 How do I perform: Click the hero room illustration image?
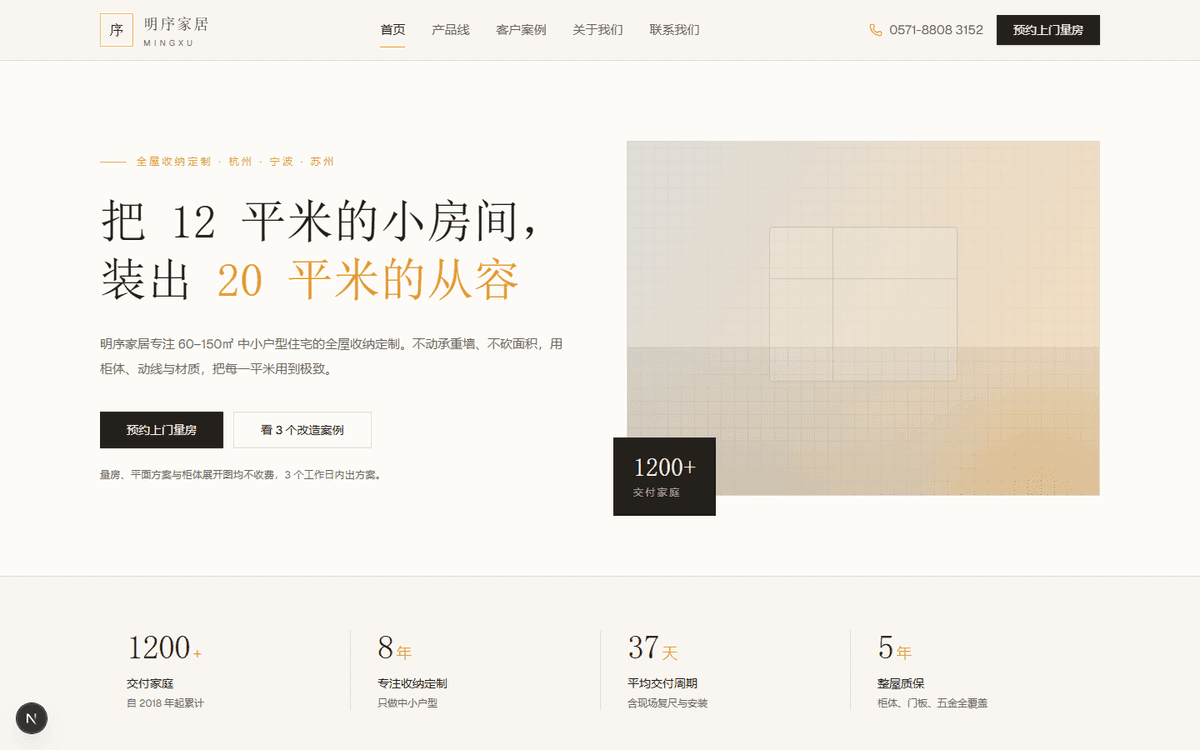[x=863, y=318]
